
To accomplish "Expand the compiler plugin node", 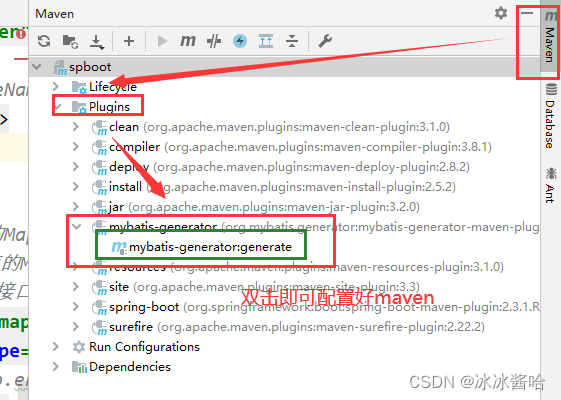I will [x=75, y=147].
